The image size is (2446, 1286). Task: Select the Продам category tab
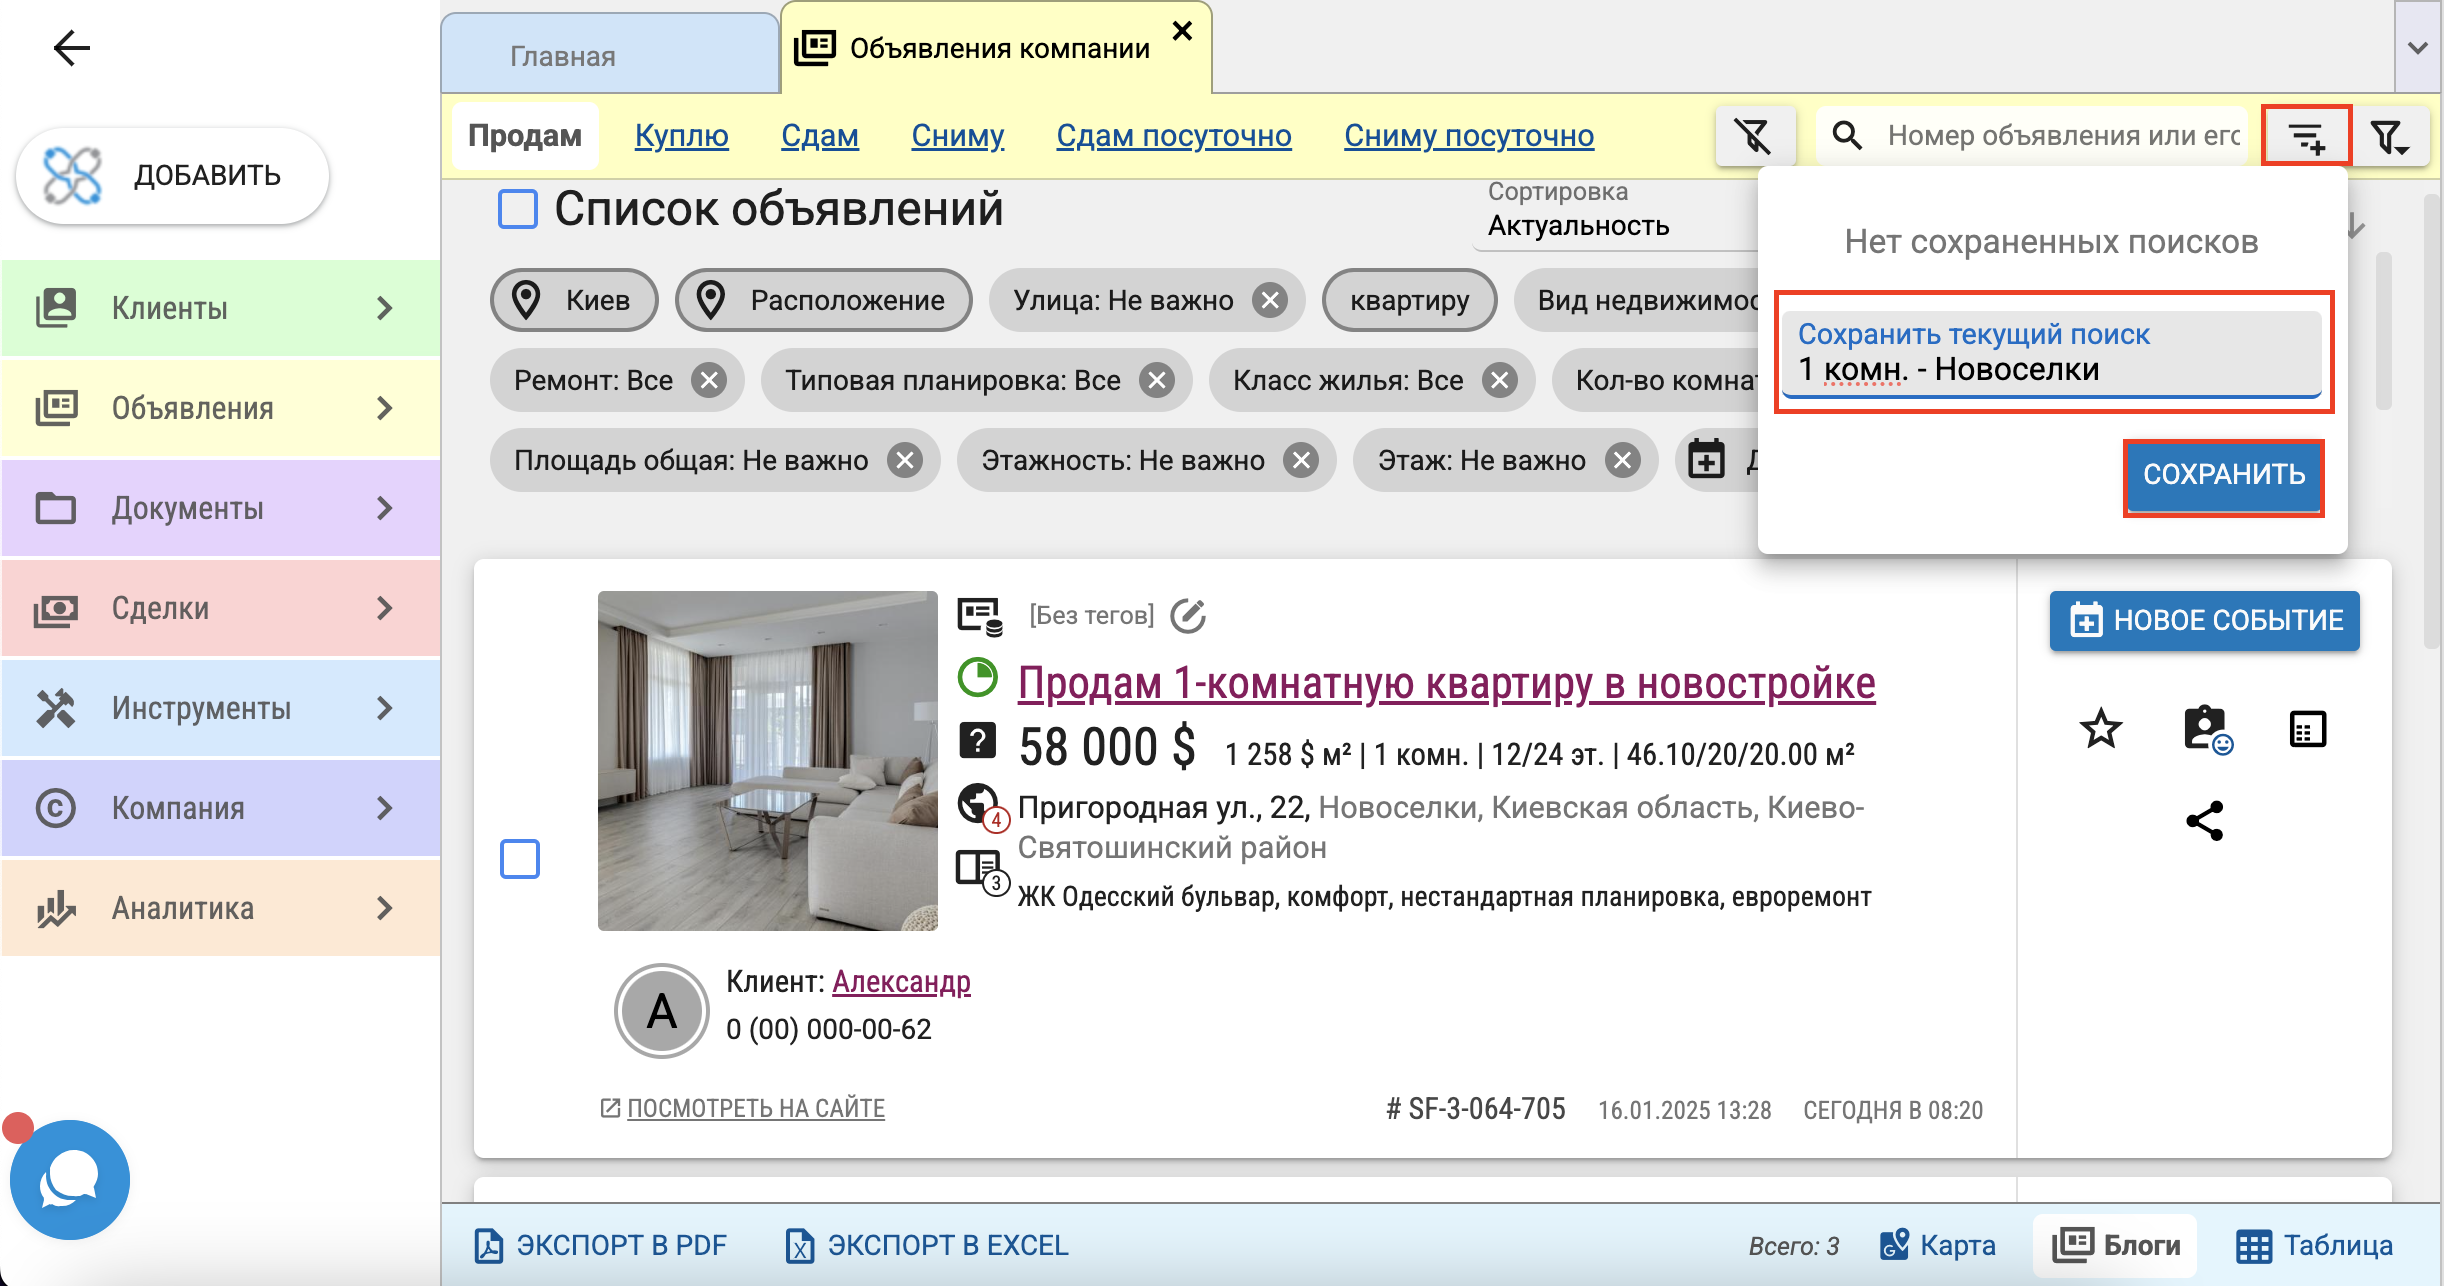(524, 136)
